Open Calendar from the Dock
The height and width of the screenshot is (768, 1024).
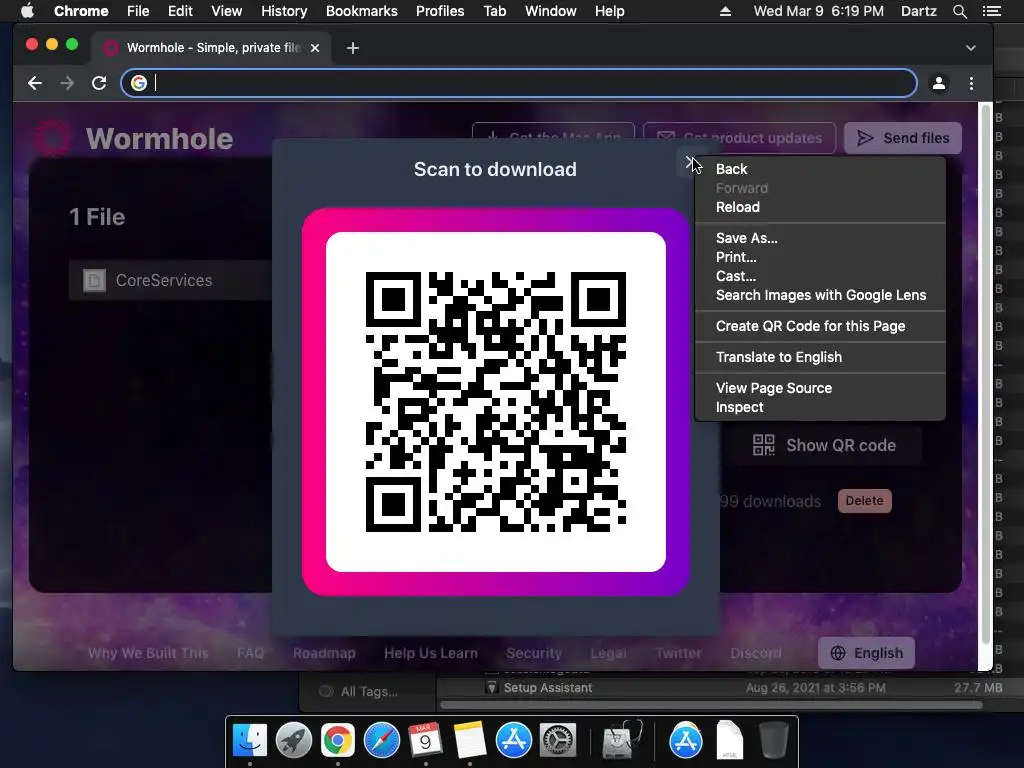[x=425, y=741]
